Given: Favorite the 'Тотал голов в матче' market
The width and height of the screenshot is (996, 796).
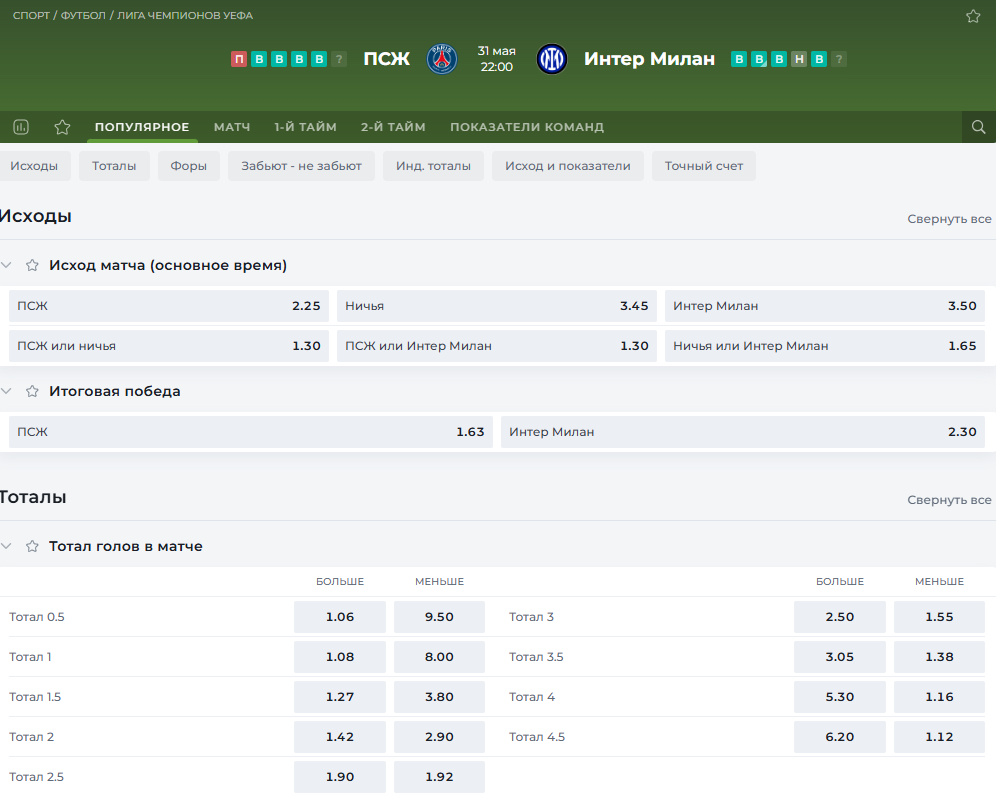Looking at the screenshot, I should (32, 546).
